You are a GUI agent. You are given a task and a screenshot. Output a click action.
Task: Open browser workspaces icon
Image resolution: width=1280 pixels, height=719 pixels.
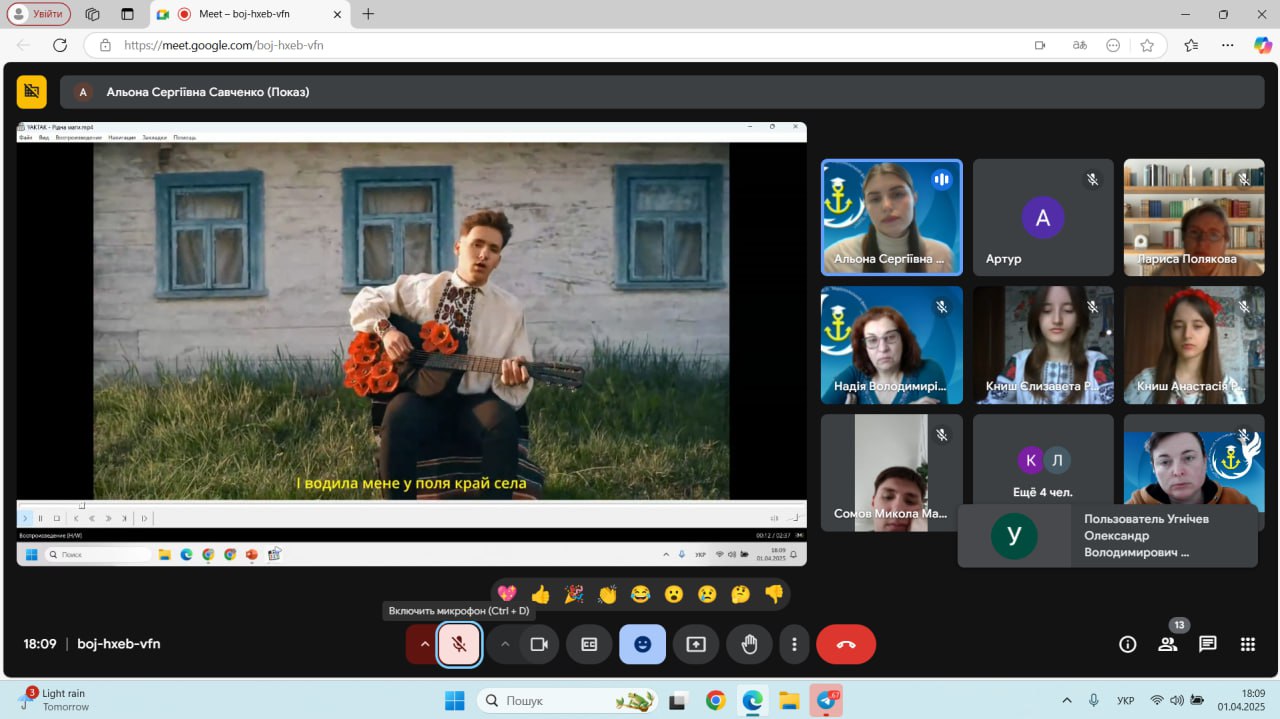pyautogui.click(x=92, y=14)
